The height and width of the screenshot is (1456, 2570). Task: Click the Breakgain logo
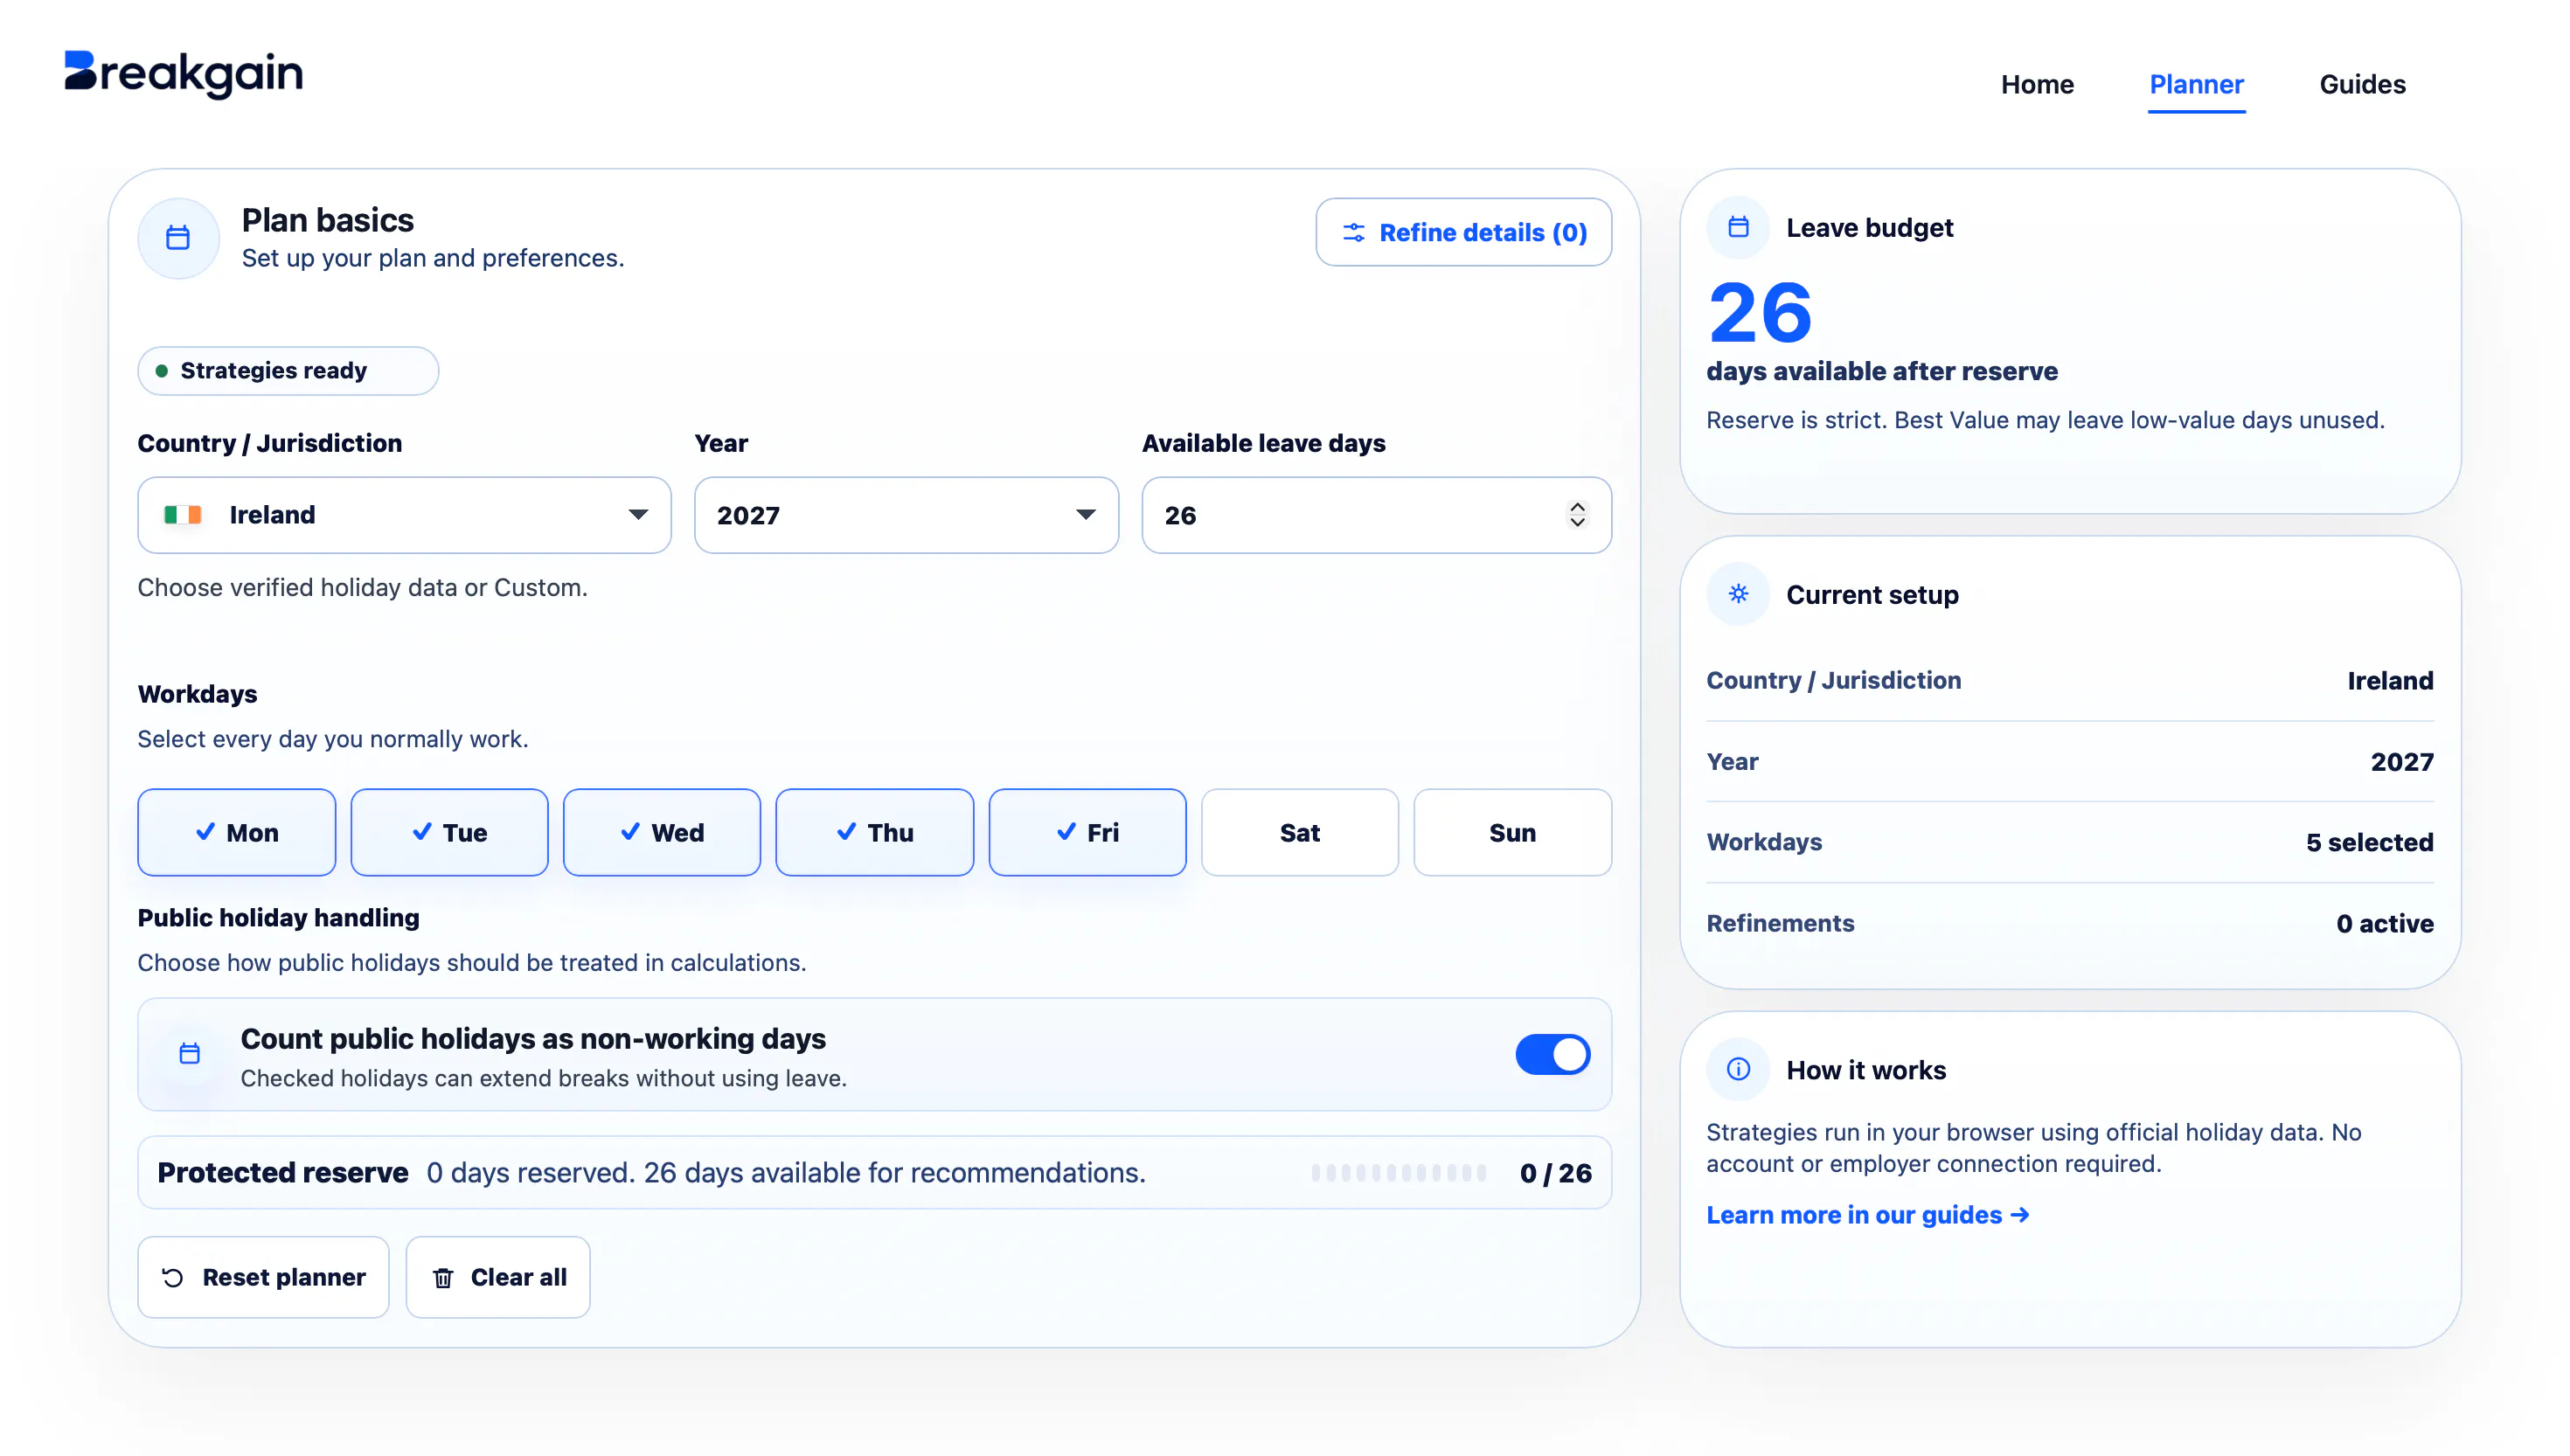(x=183, y=74)
